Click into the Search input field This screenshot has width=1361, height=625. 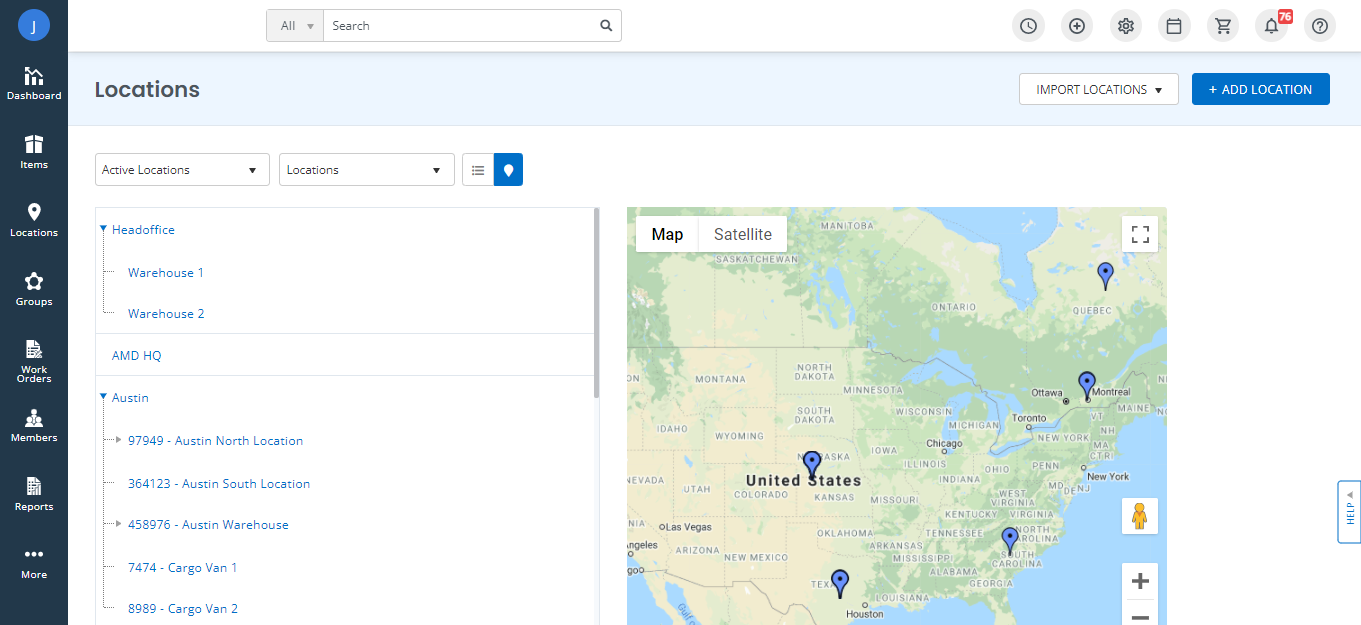coord(460,26)
